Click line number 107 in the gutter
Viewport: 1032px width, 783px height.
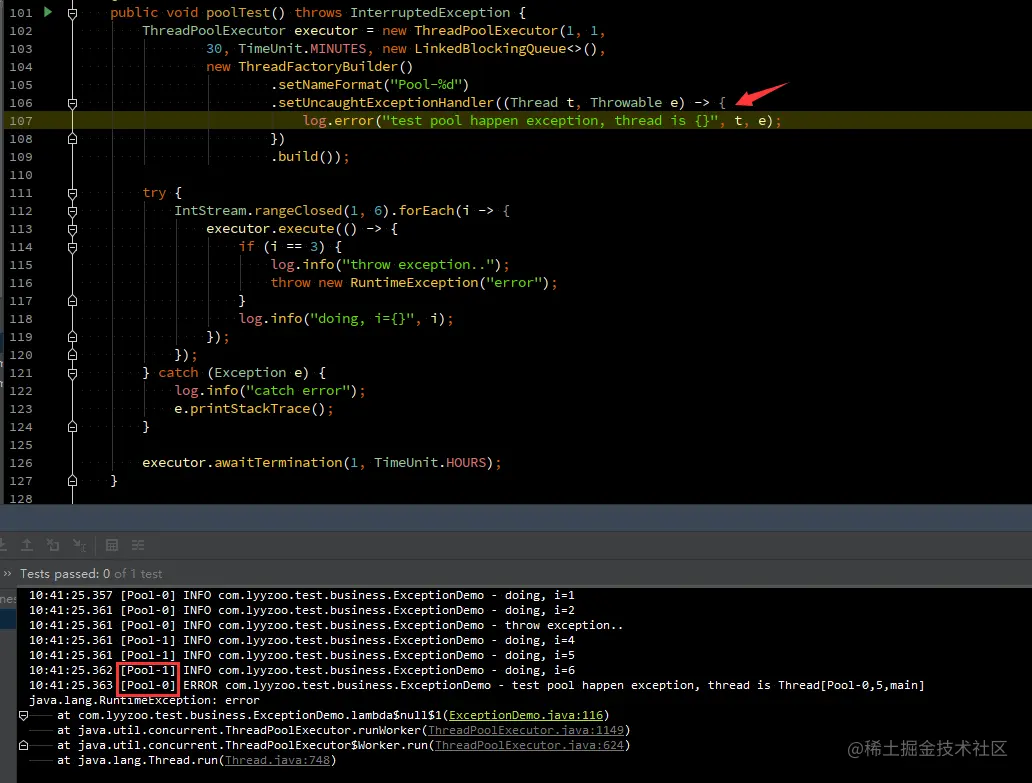pos(21,120)
